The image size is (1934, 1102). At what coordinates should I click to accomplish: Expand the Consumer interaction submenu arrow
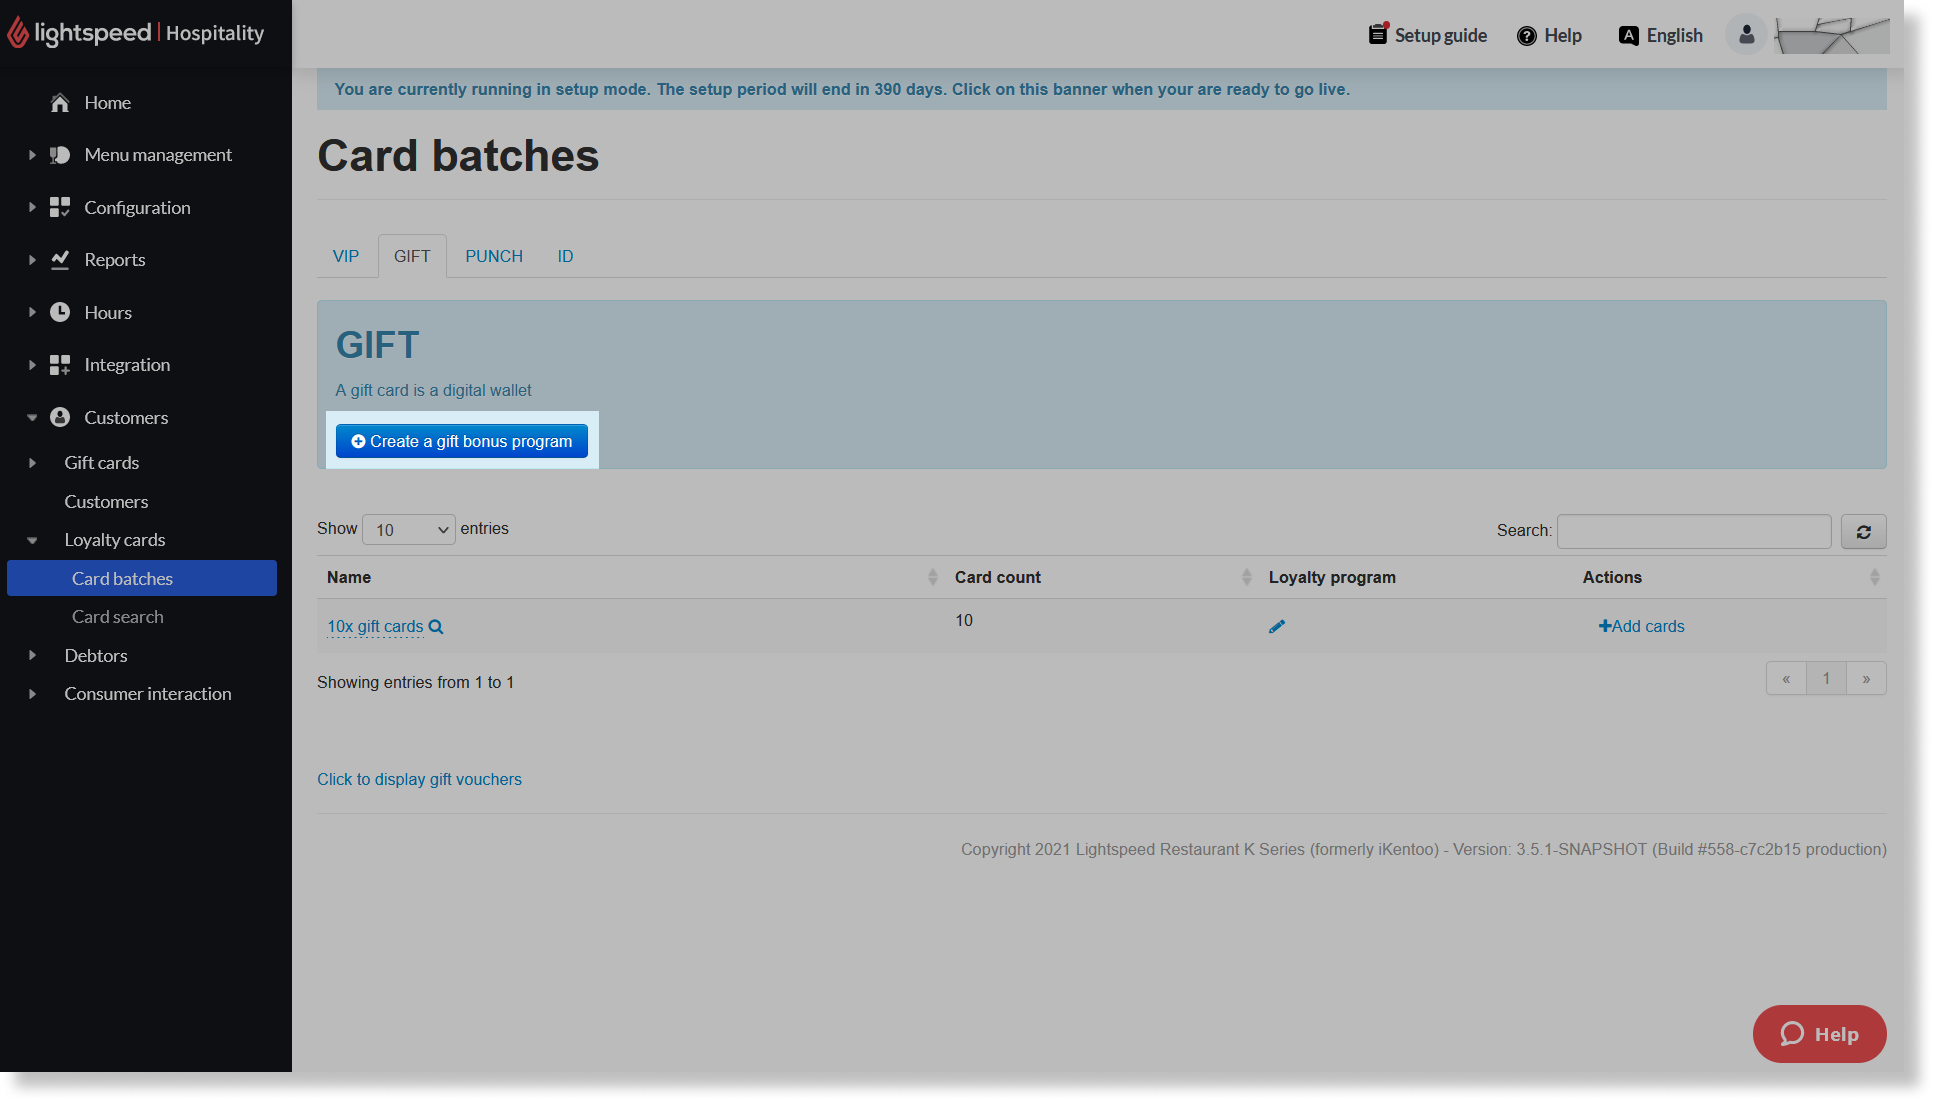click(32, 694)
